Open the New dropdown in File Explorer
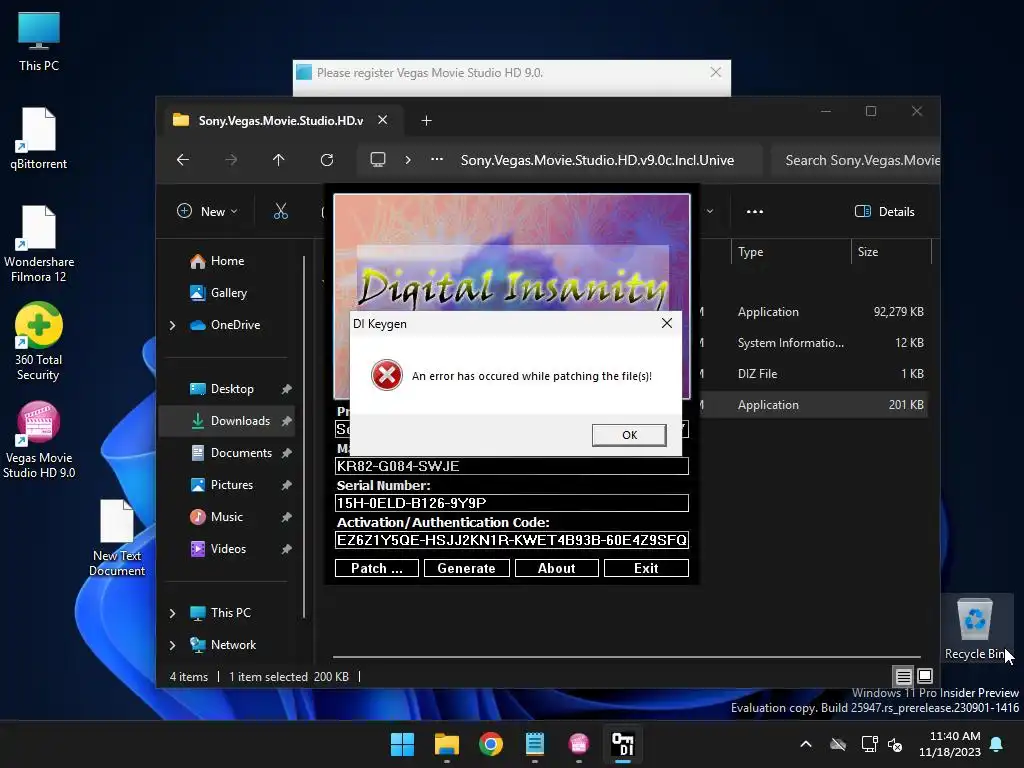Screen dimensions: 1024x768 (208, 211)
